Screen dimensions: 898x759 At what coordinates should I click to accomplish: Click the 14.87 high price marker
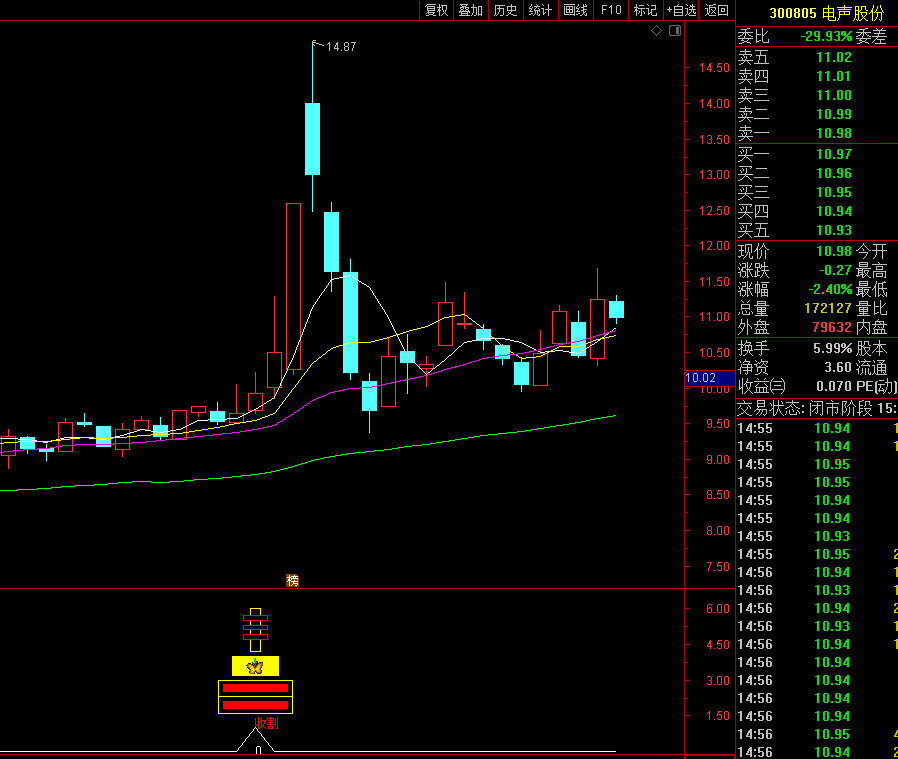click(x=341, y=47)
